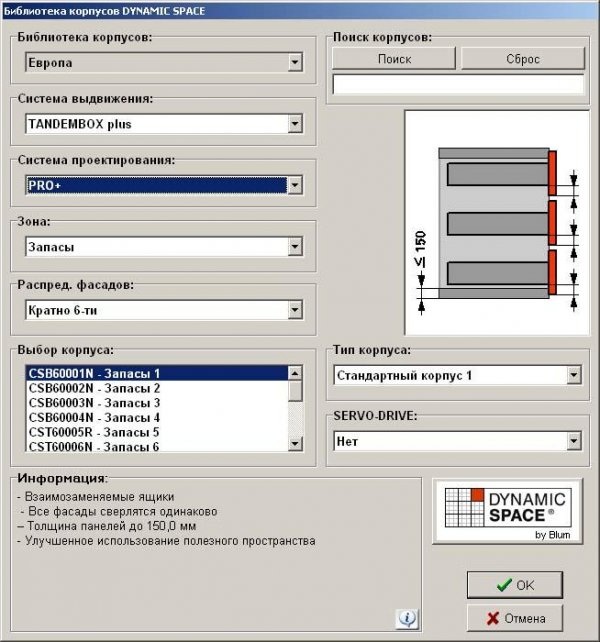Select CSB60004N - Запасы 4 in list
The height and width of the screenshot is (642, 600).
157,418
